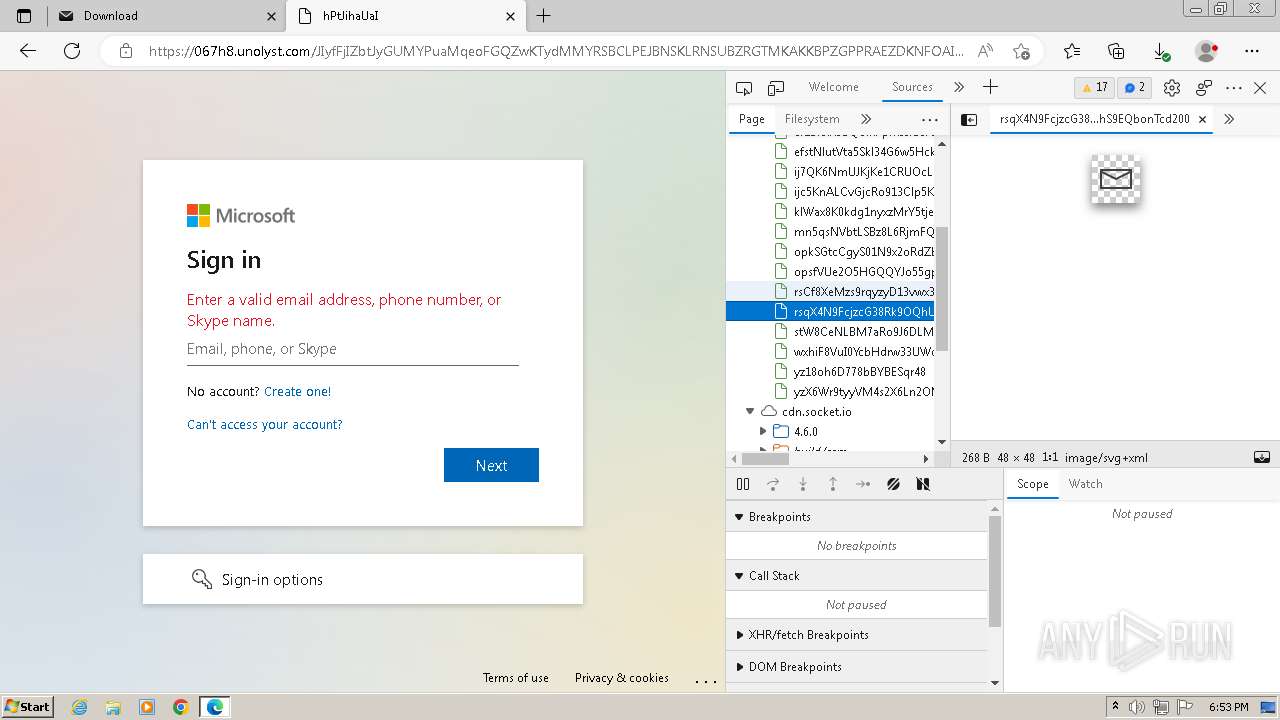This screenshot has height=720, width=1280.
Task: Expand more navigator tabs chevron
Action: pos(866,119)
